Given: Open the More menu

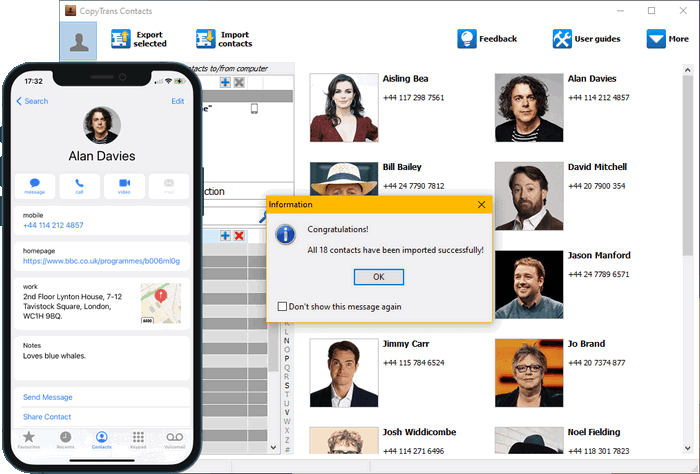Looking at the screenshot, I should [x=667, y=39].
